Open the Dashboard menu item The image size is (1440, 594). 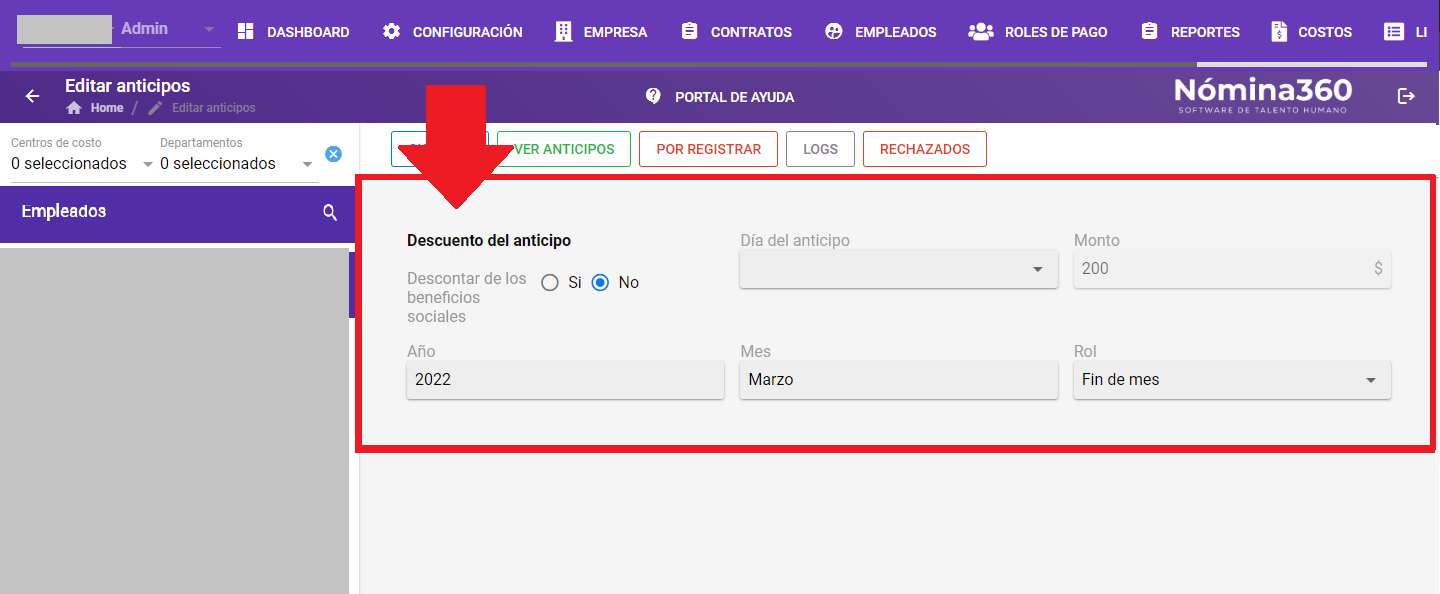293,32
